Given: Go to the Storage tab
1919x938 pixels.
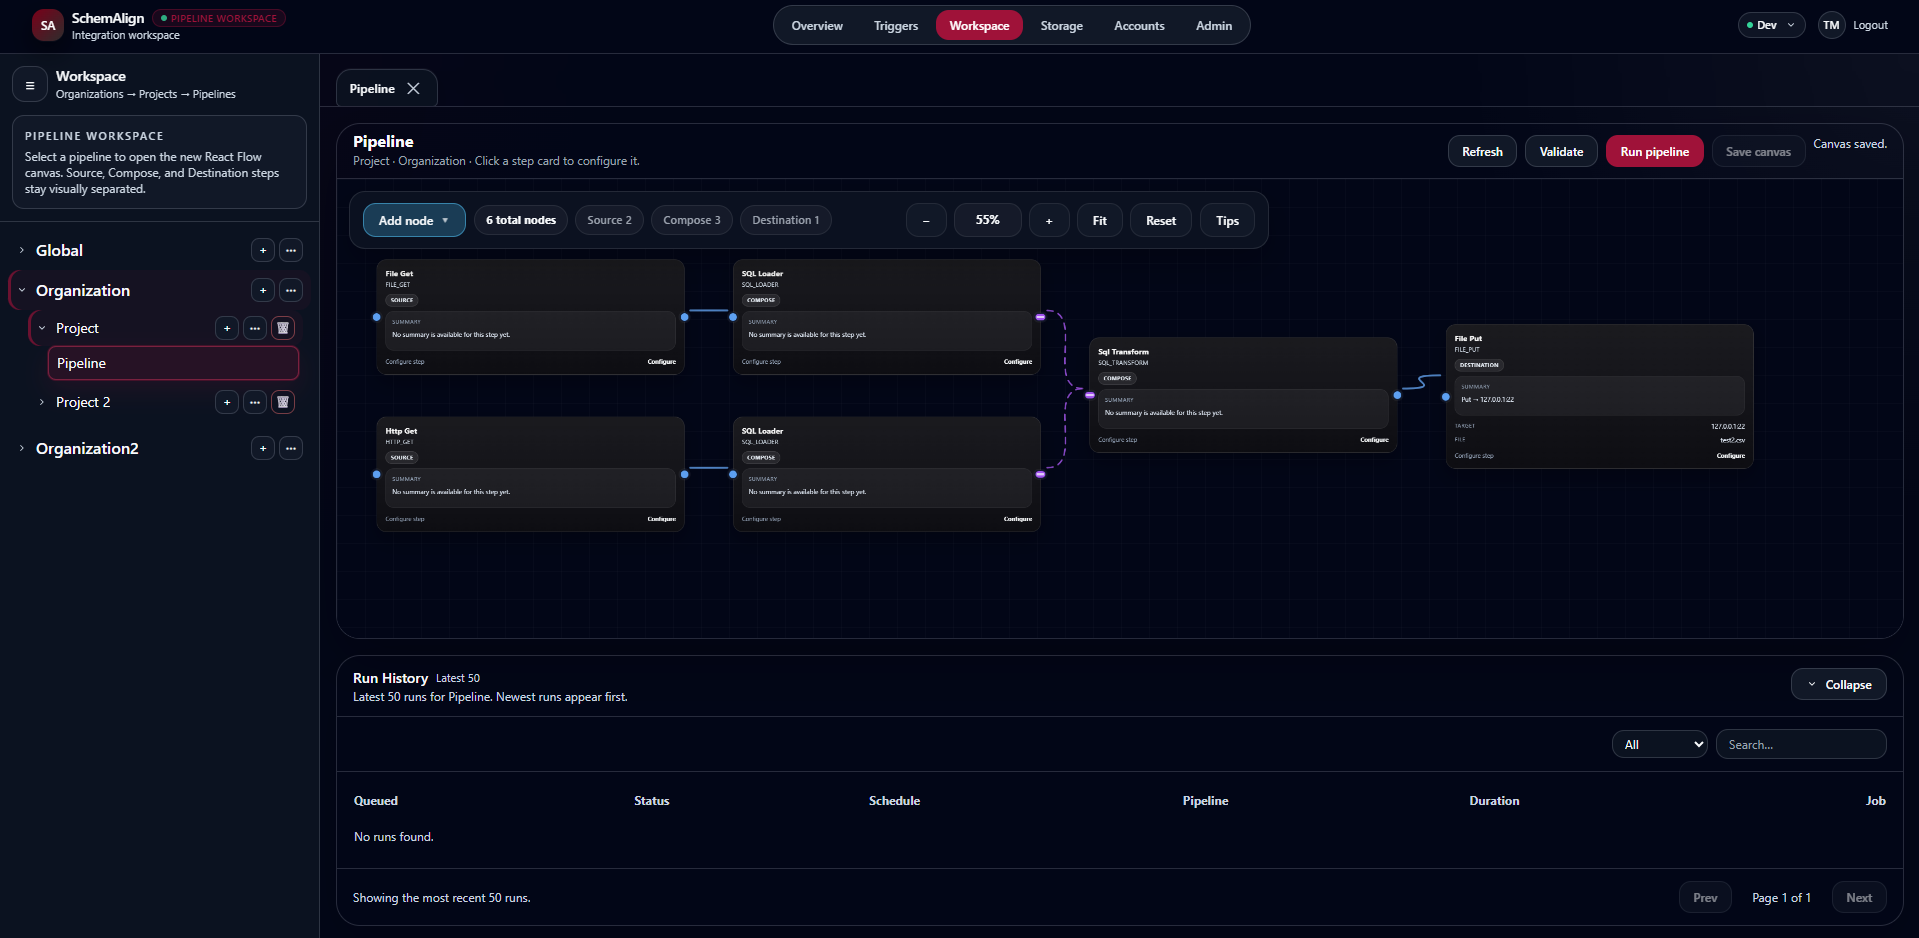Looking at the screenshot, I should 1061,26.
